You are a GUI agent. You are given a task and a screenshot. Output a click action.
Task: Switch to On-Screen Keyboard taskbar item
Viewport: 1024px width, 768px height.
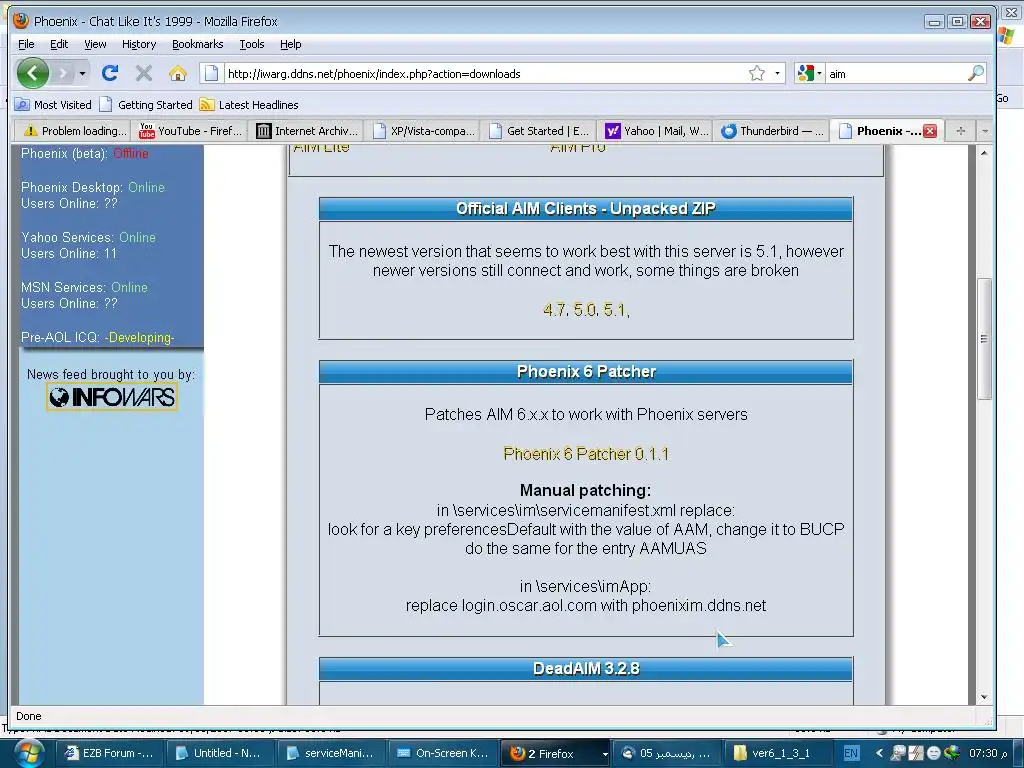coord(442,753)
